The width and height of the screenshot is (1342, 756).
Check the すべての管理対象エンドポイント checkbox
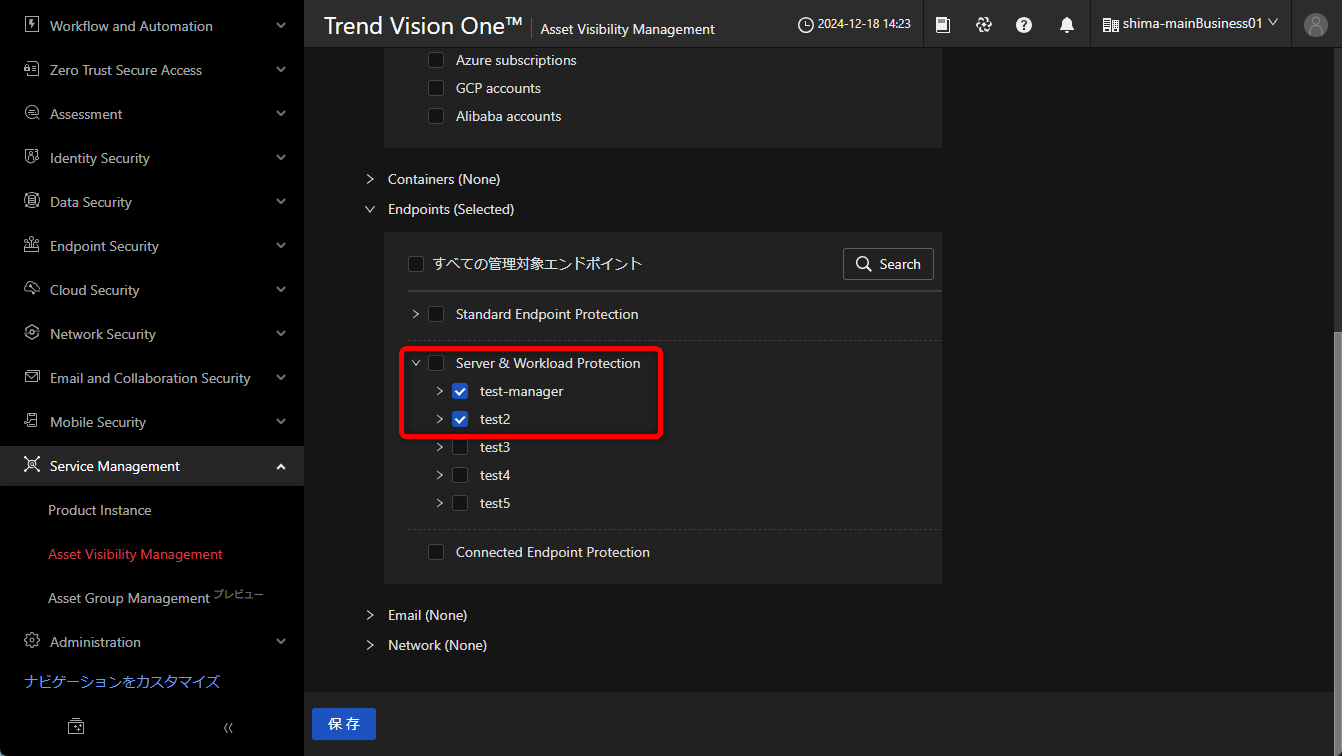point(416,264)
